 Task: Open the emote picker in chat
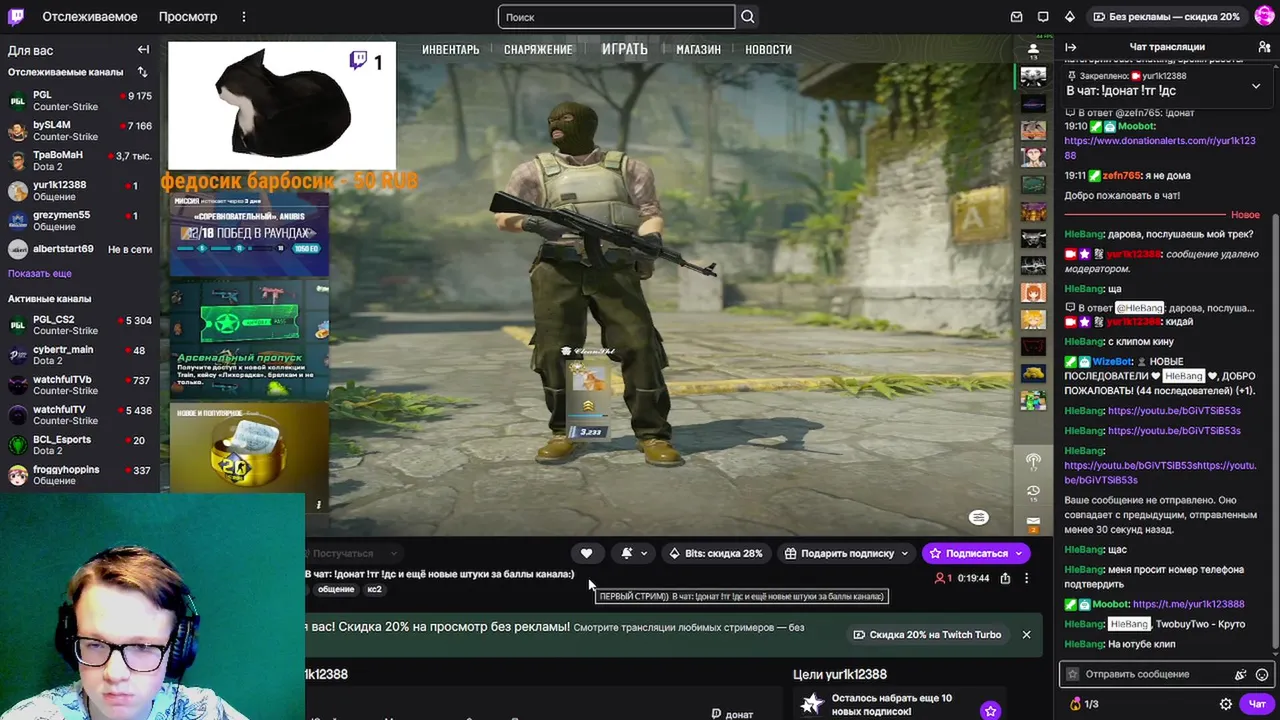click(1262, 675)
